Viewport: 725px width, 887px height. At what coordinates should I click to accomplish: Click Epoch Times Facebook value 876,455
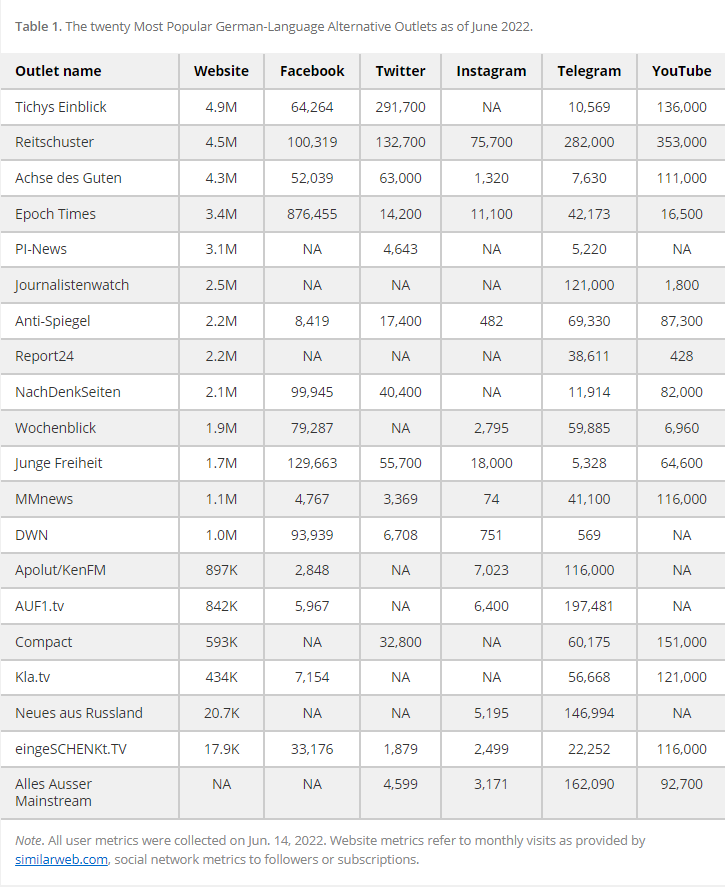pyautogui.click(x=312, y=214)
